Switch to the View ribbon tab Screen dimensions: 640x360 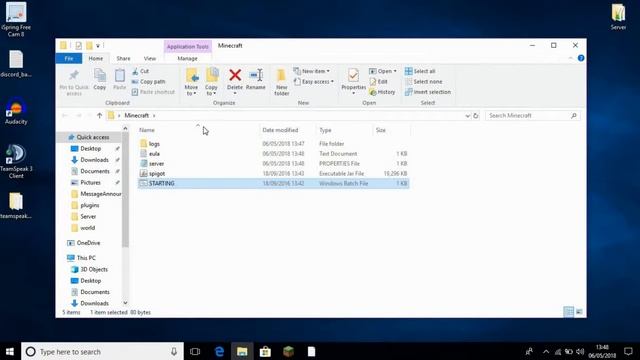150,58
